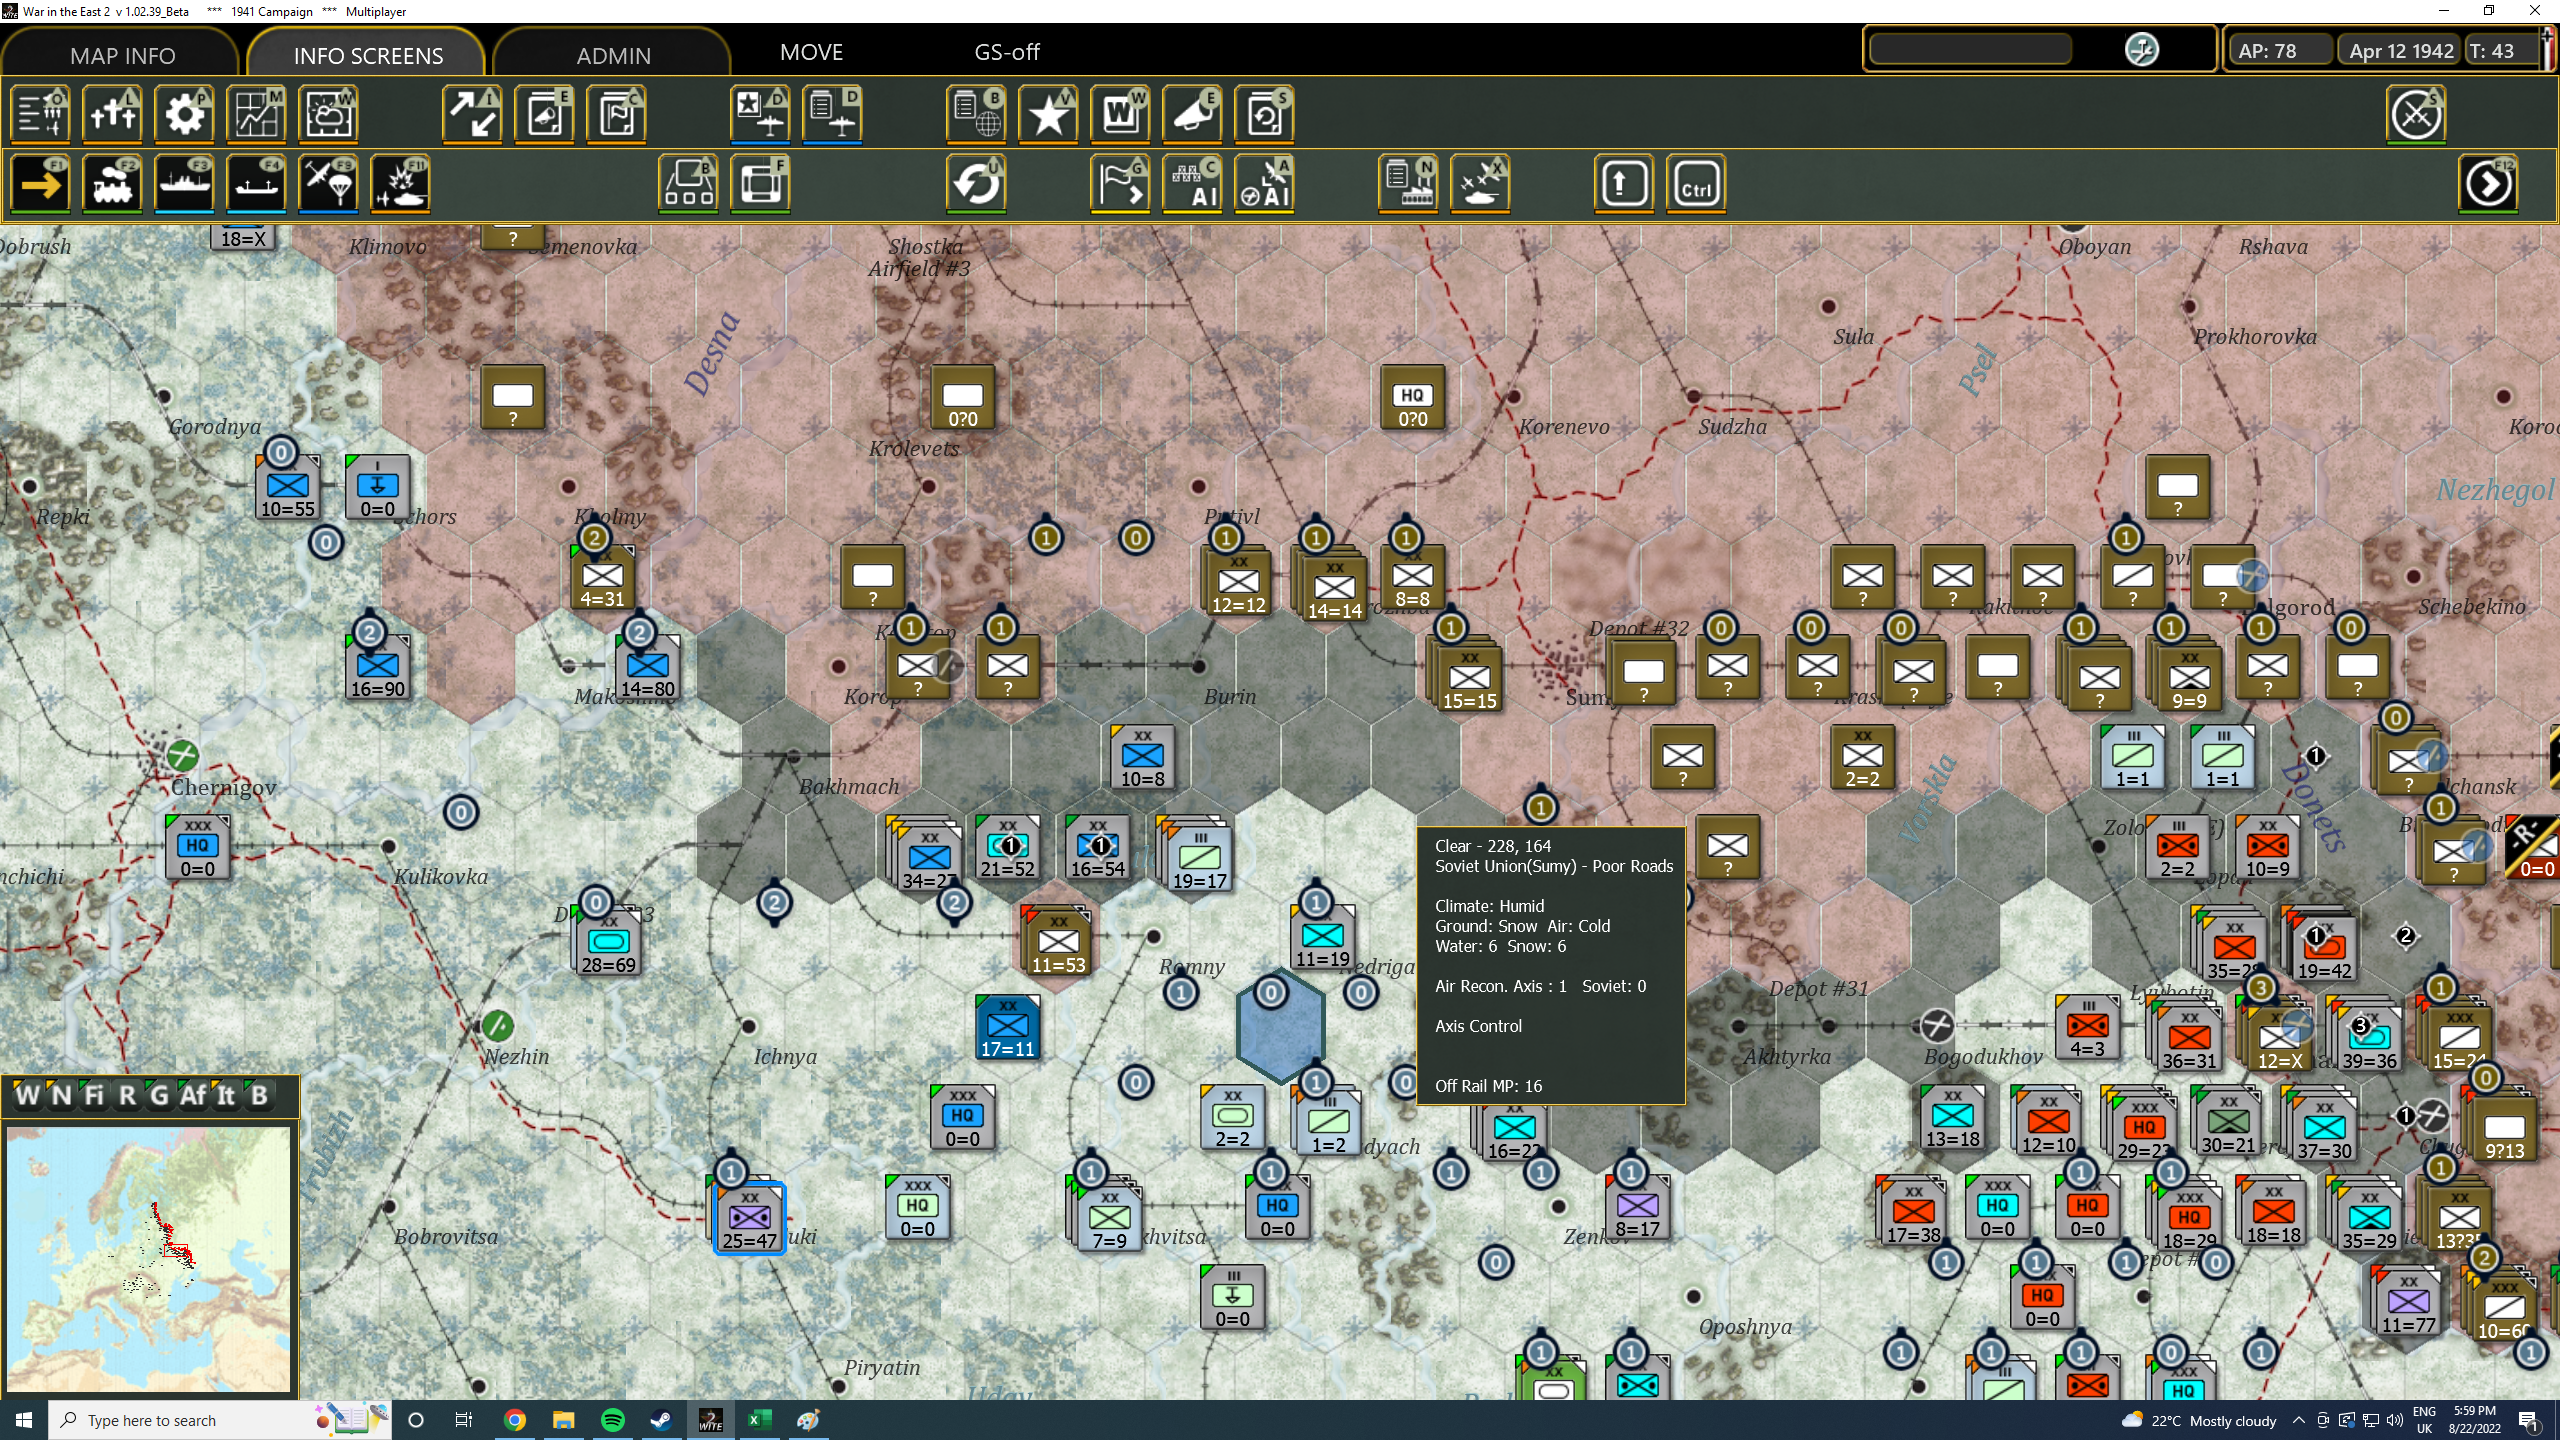The image size is (2560, 1440).
Task: Switch to the ADMIN tab
Action: pyautogui.click(x=613, y=55)
